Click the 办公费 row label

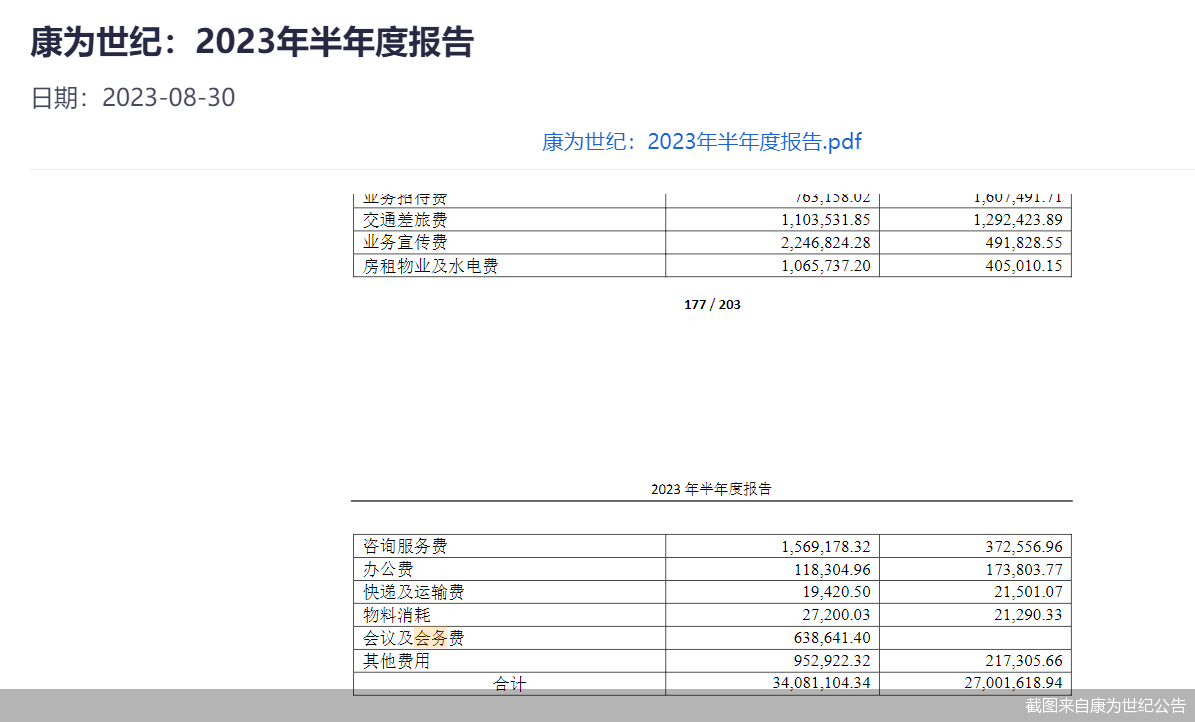[388, 569]
